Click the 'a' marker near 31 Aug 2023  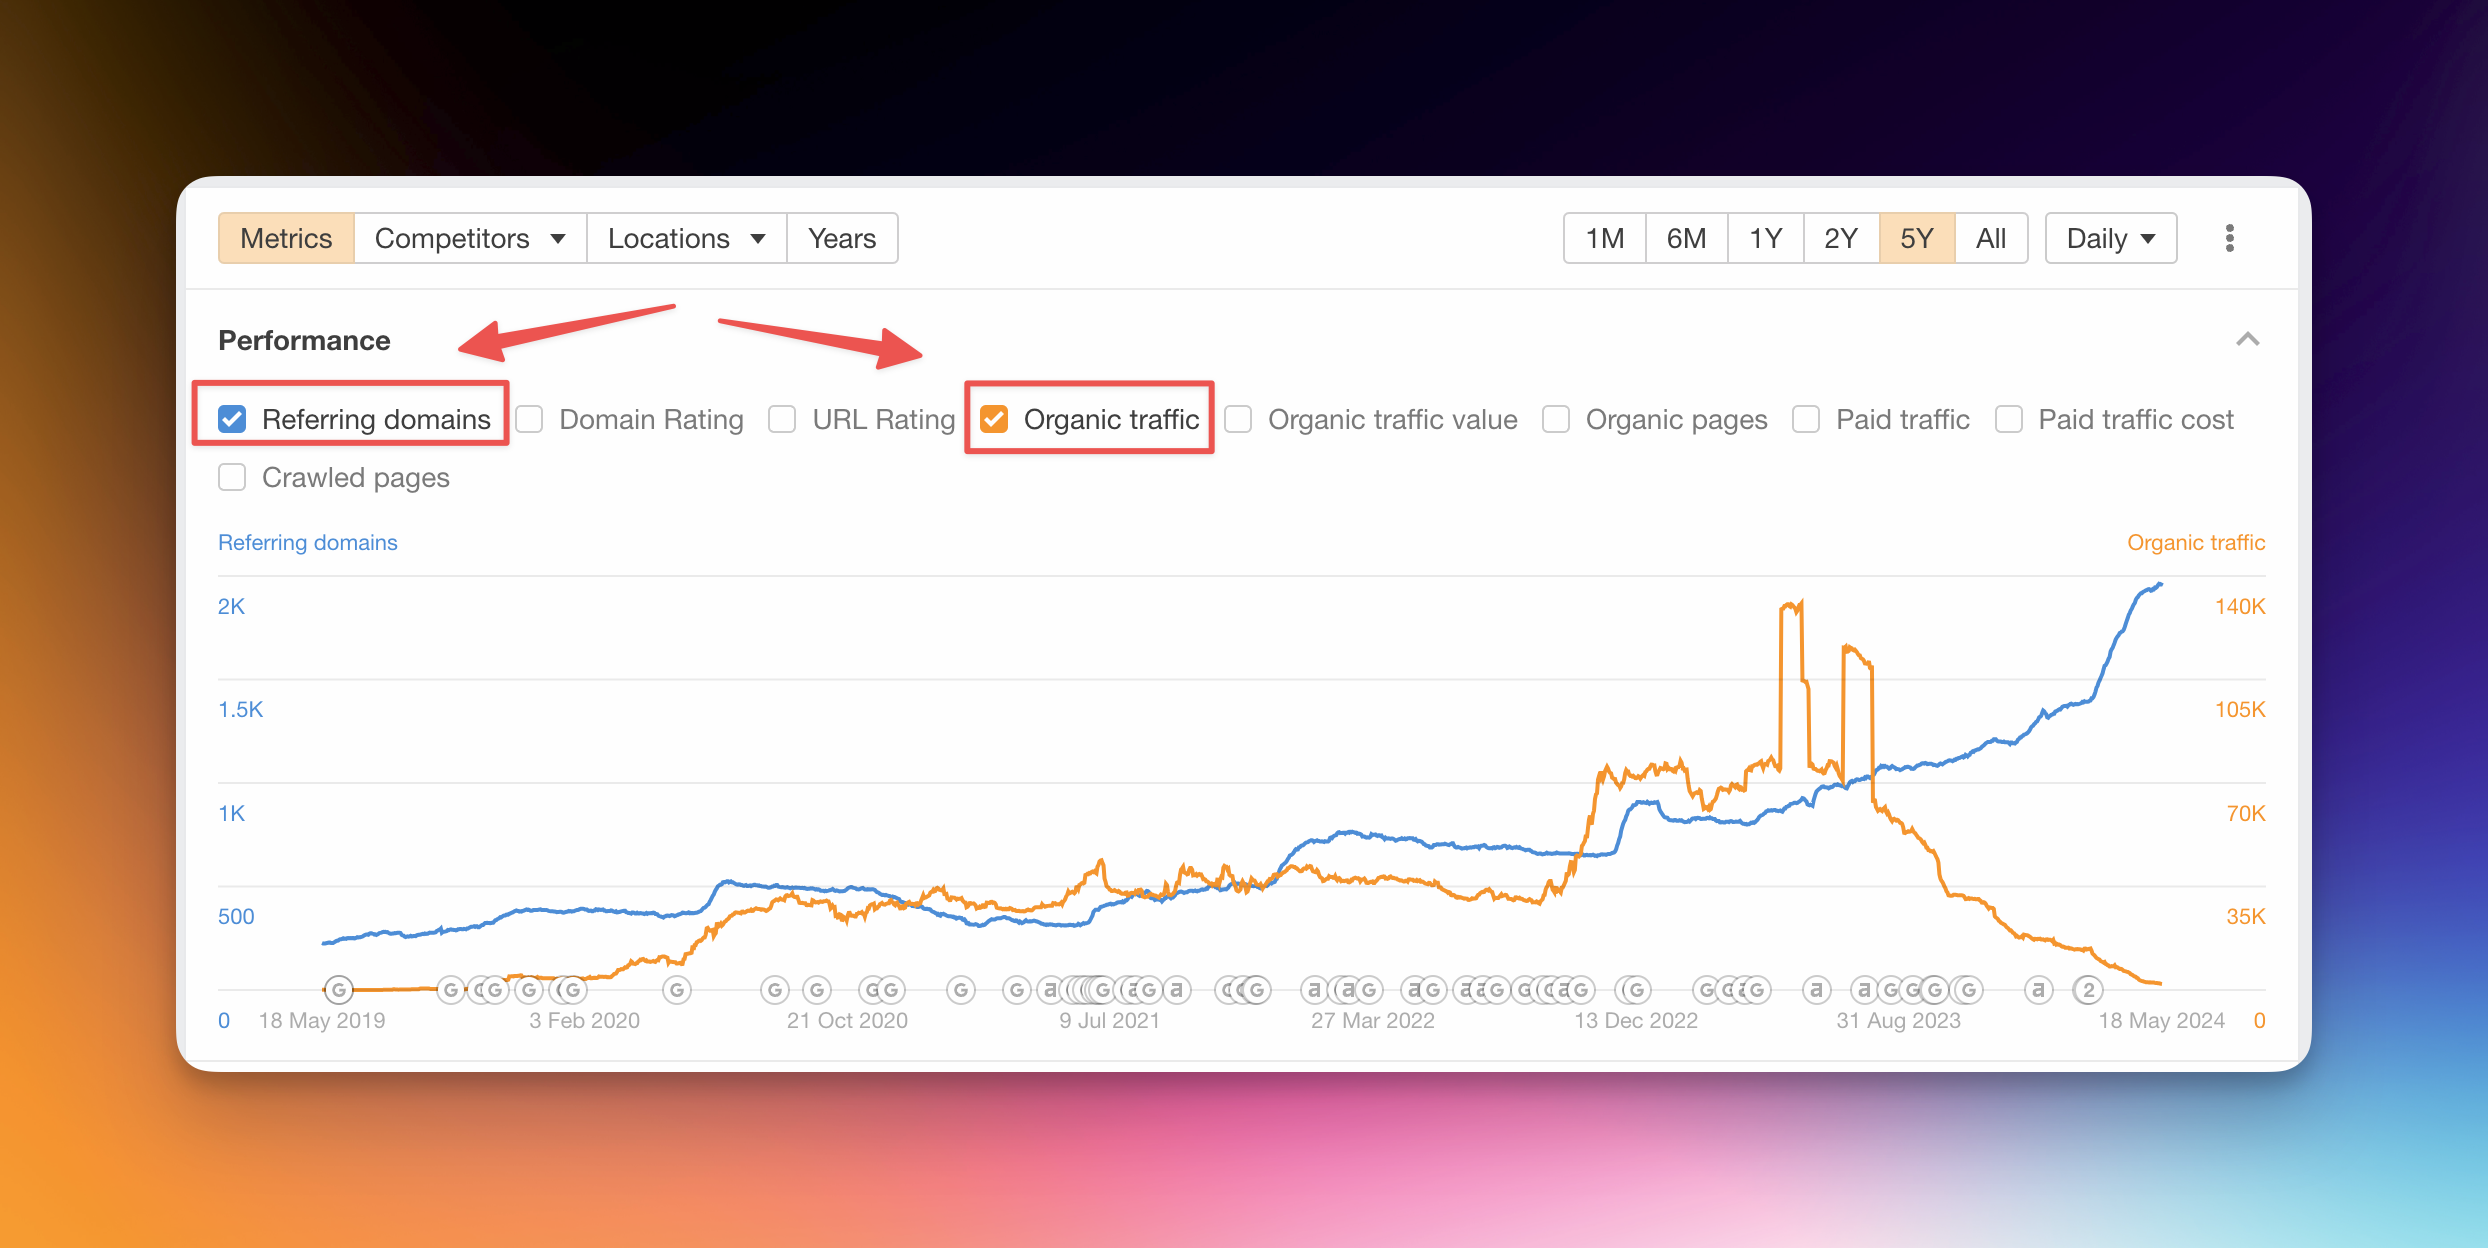[1864, 990]
